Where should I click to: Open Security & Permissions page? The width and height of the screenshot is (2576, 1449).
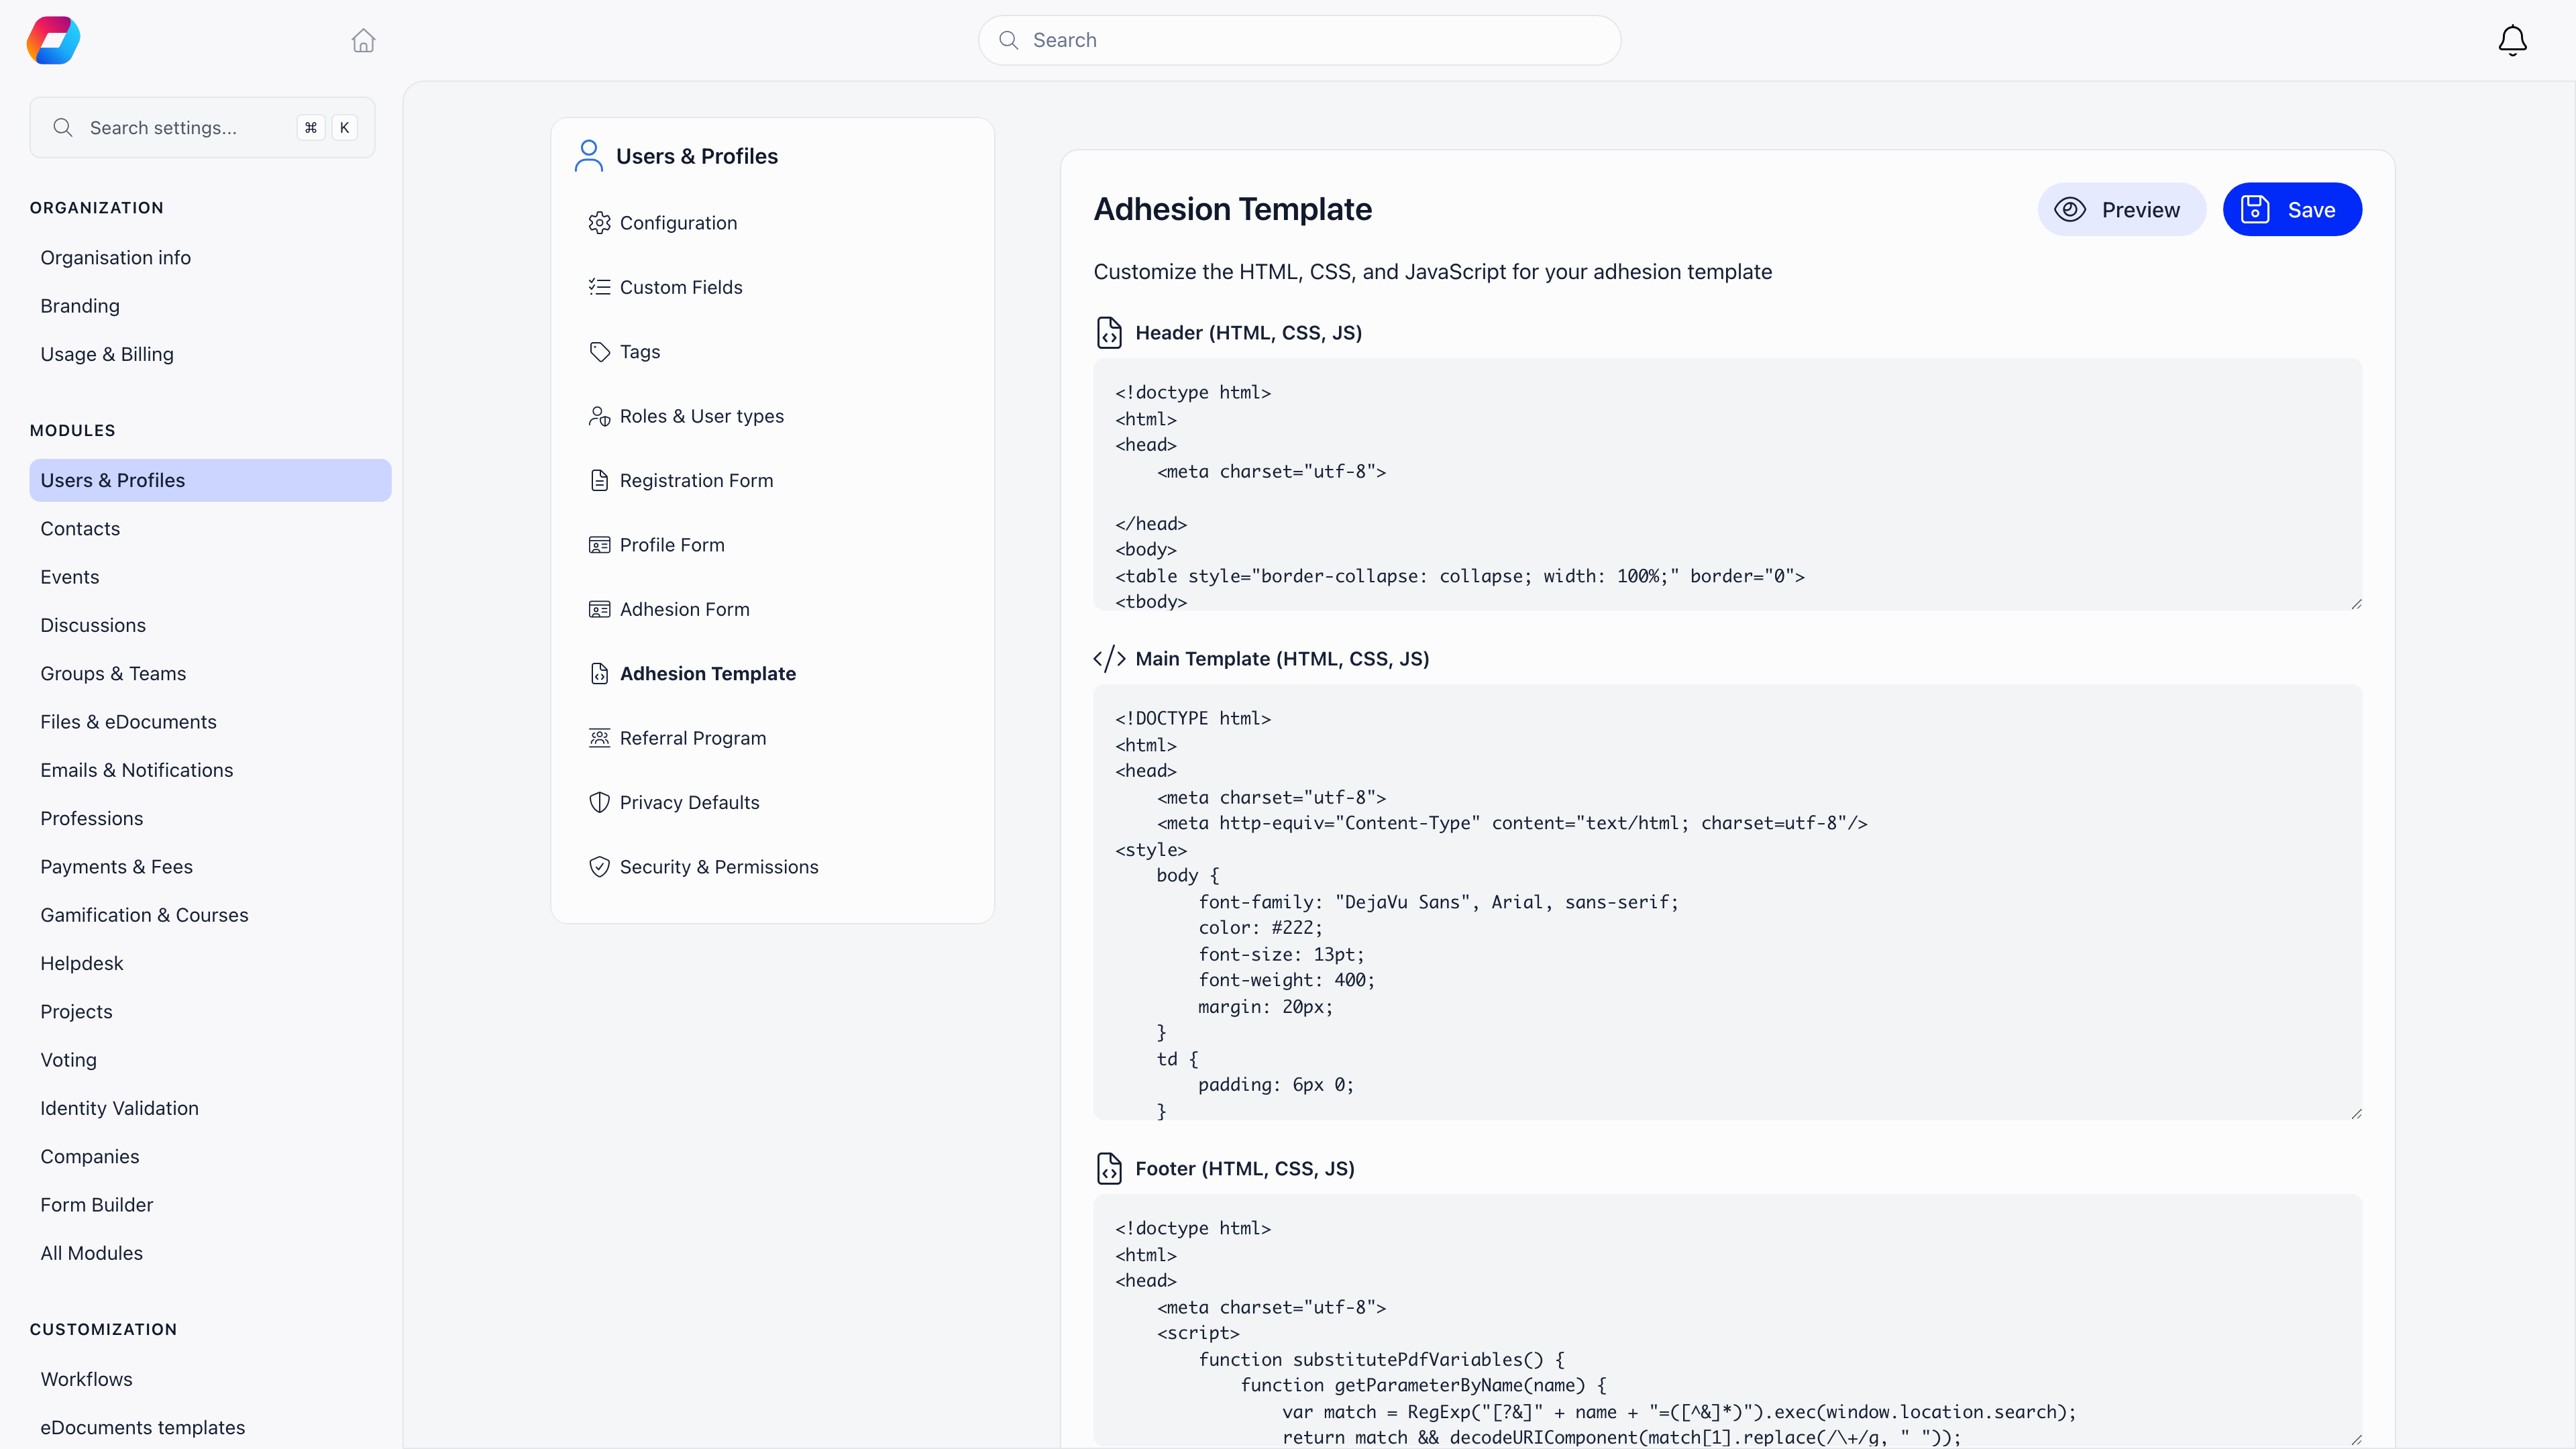point(719,867)
